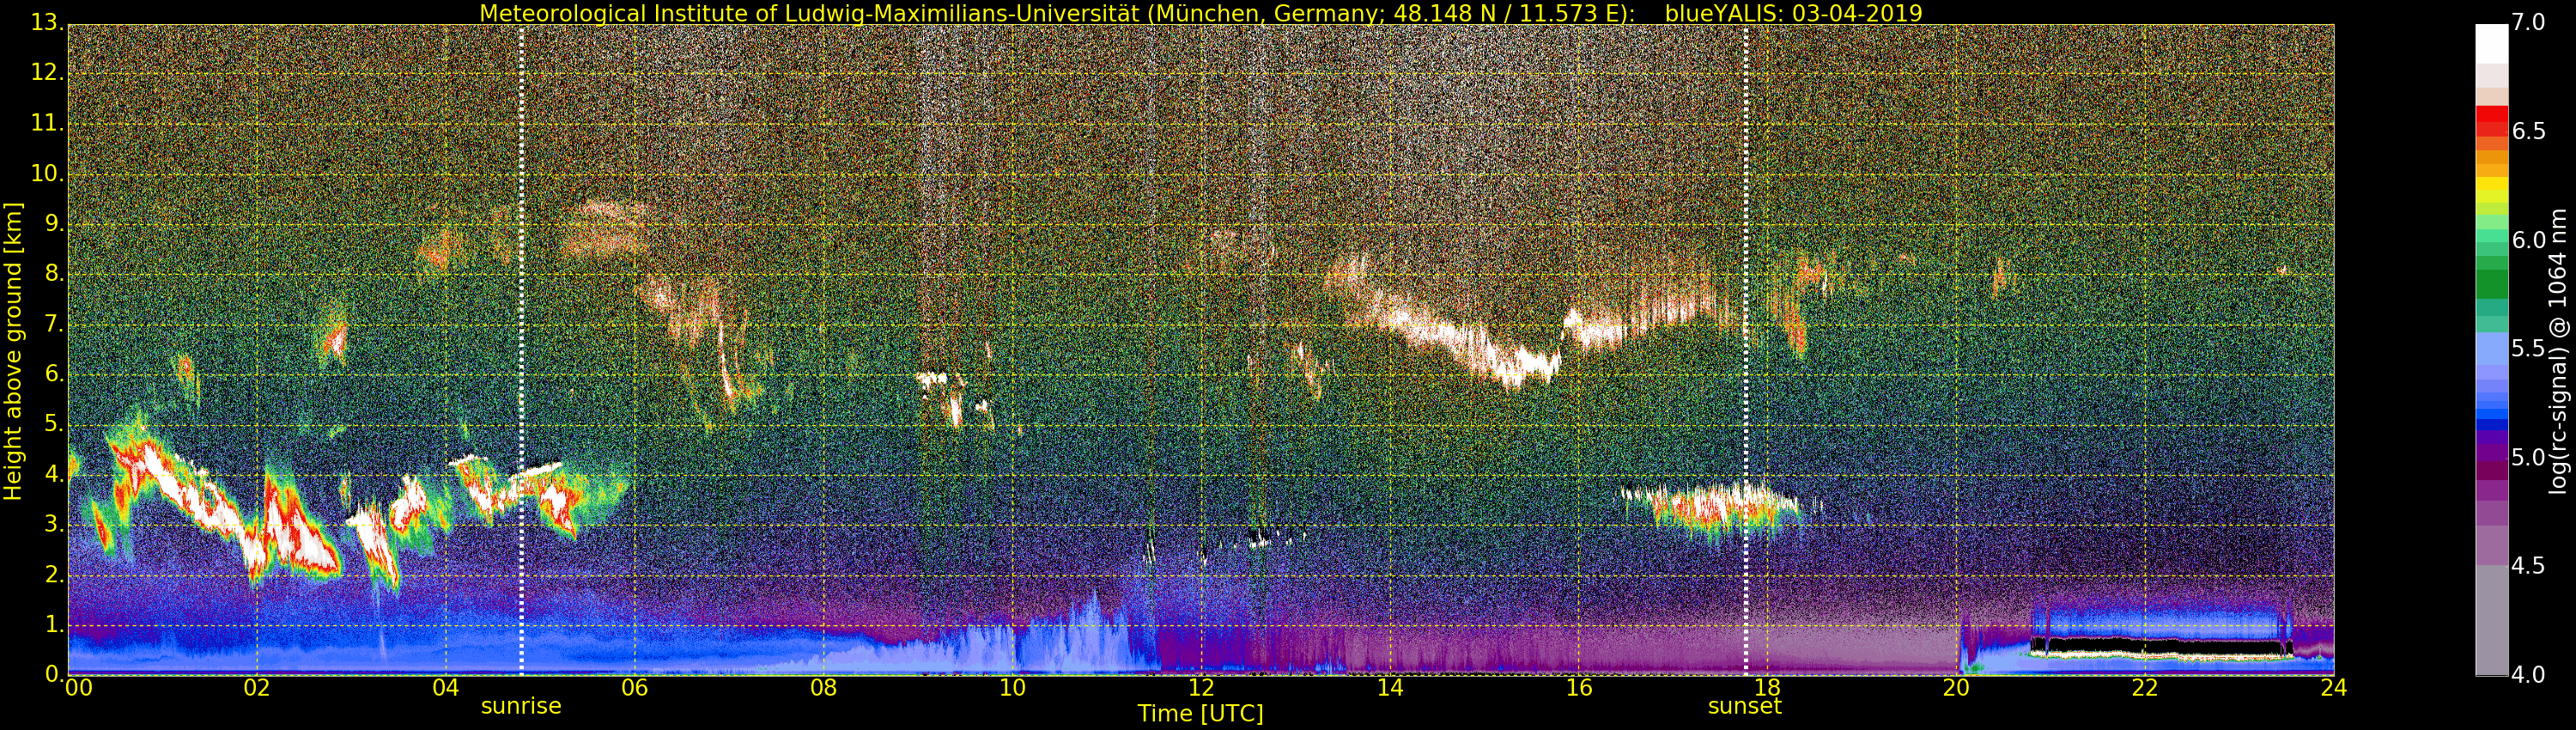Click the time axis tick label '08'
The height and width of the screenshot is (730, 2576).
pyautogui.click(x=824, y=687)
